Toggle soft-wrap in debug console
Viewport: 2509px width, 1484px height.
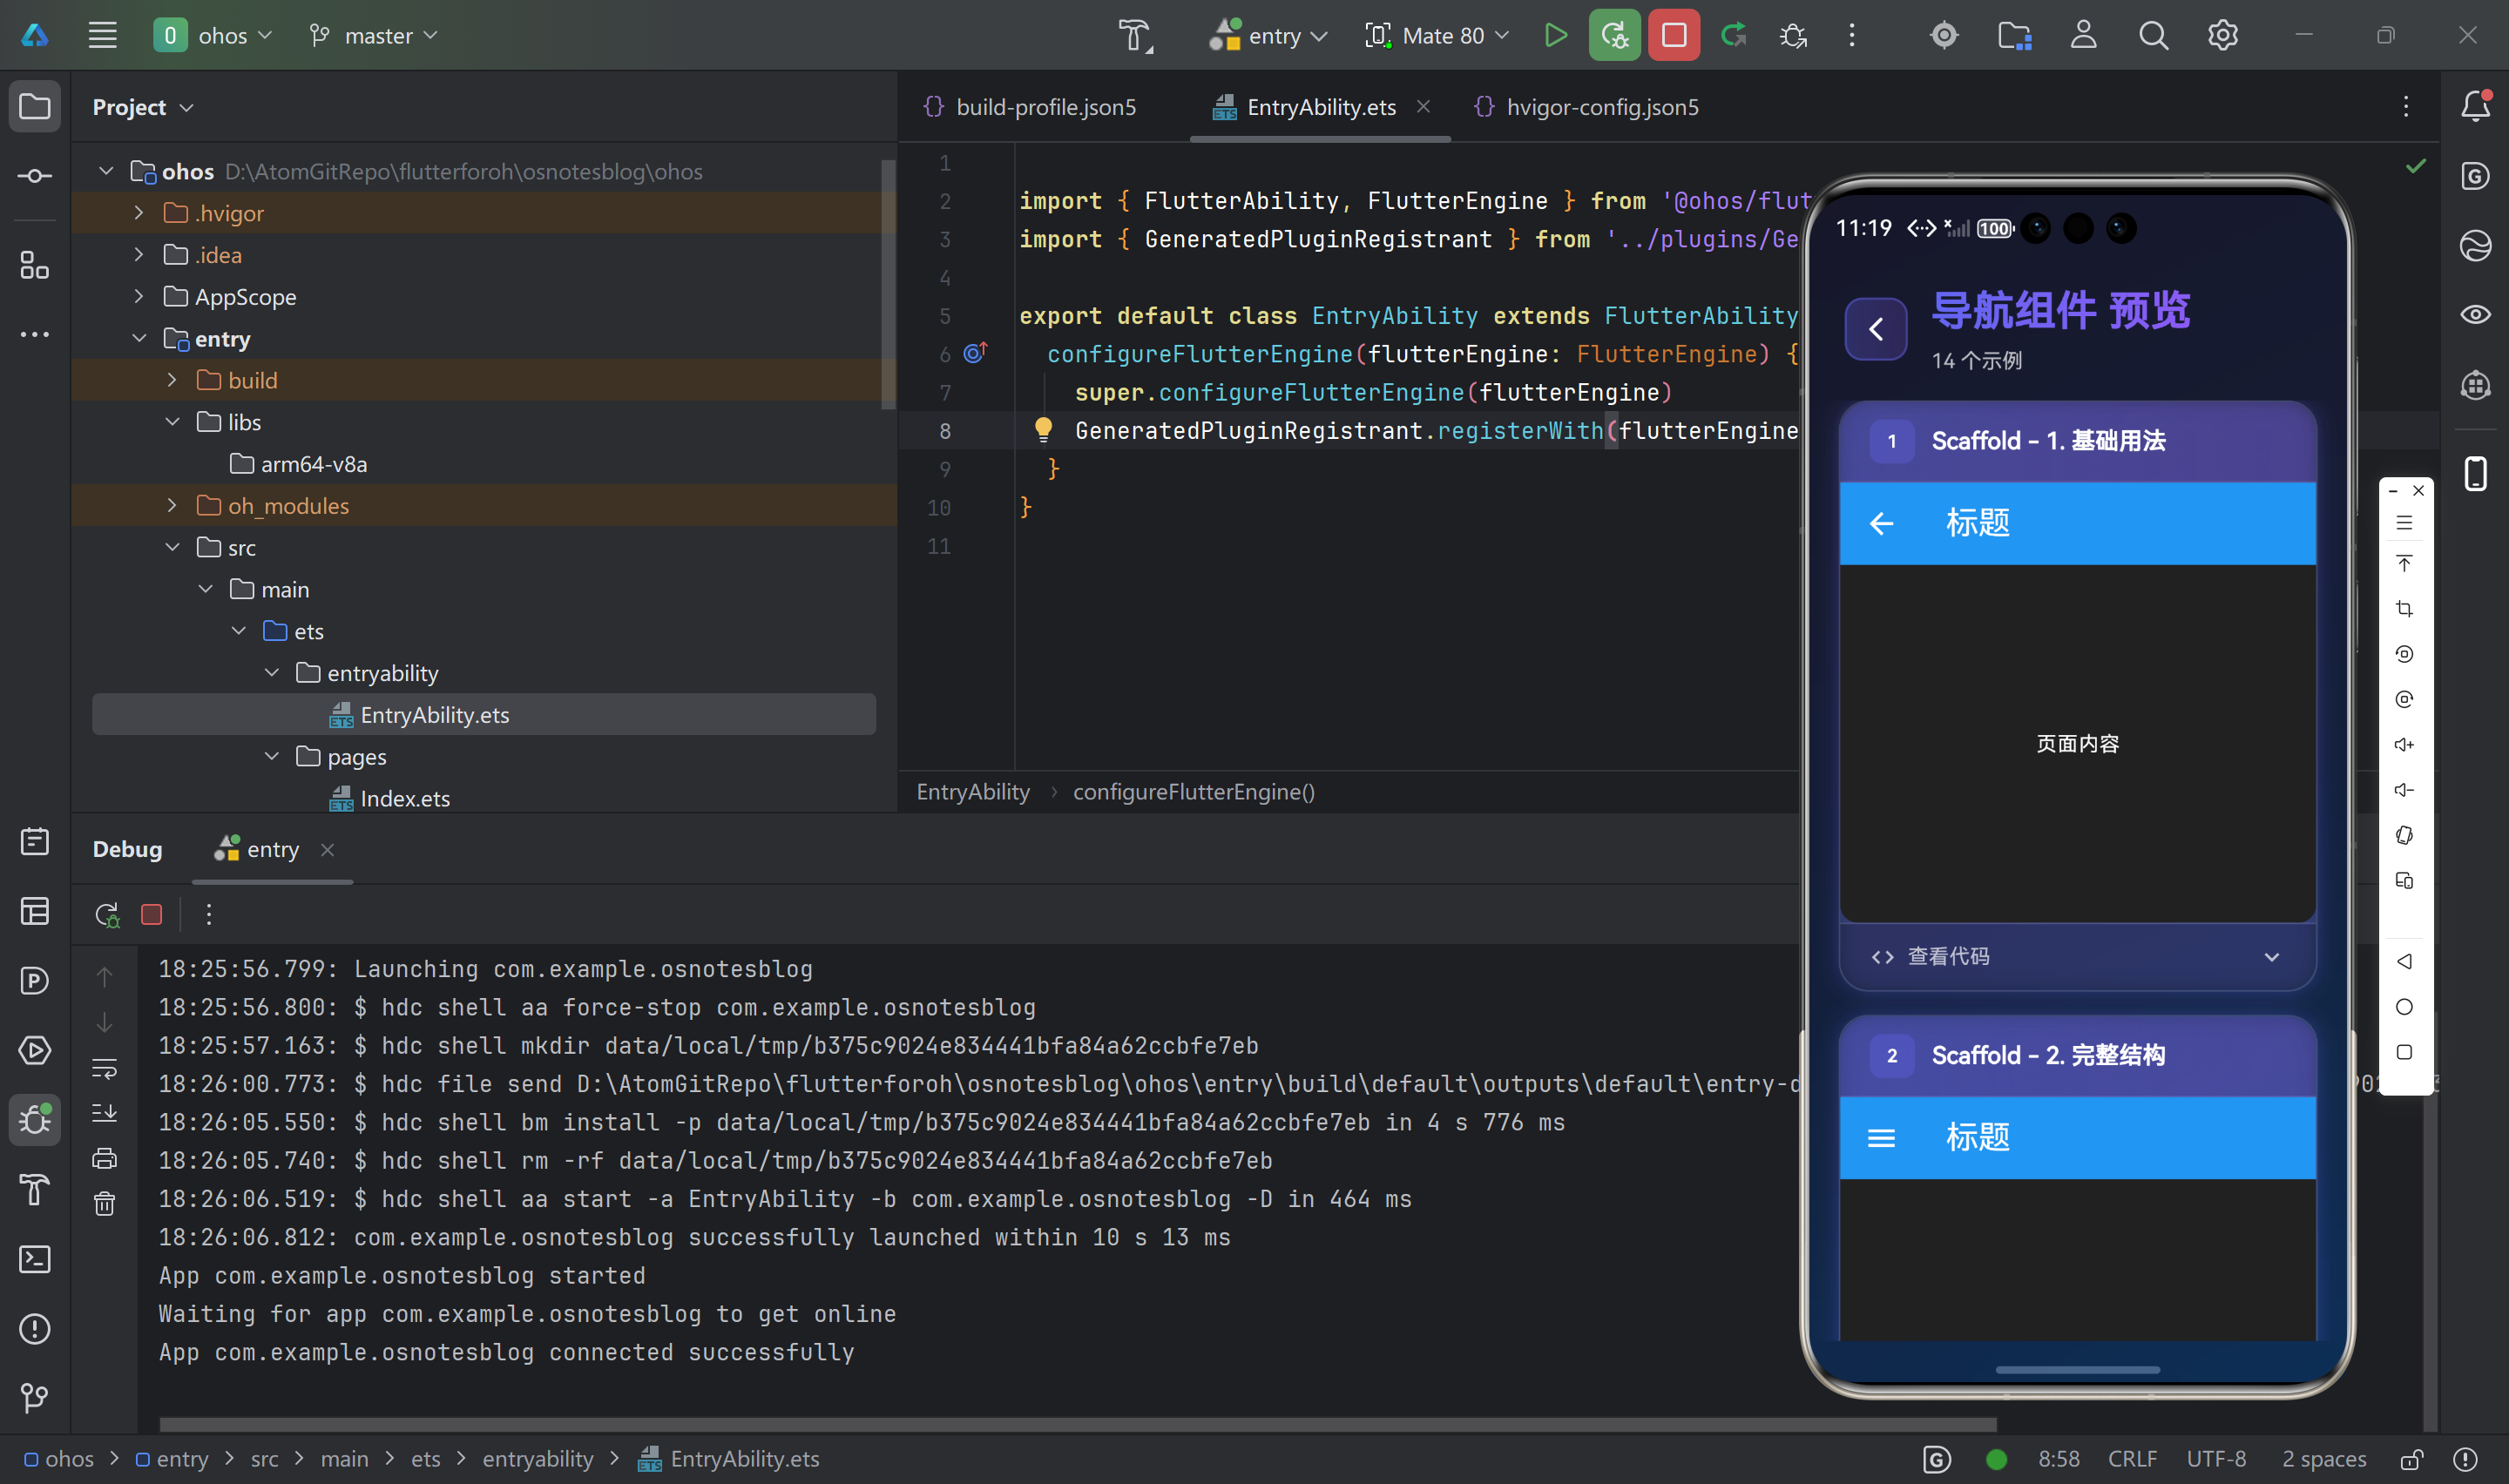point(105,1068)
